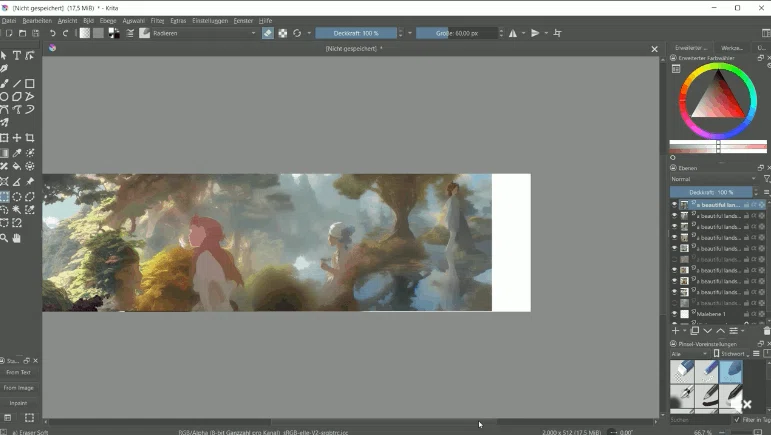Image resolution: width=771 pixels, height=435 pixels.
Task: Select the Multibrush tool
Action: click(x=4, y=122)
